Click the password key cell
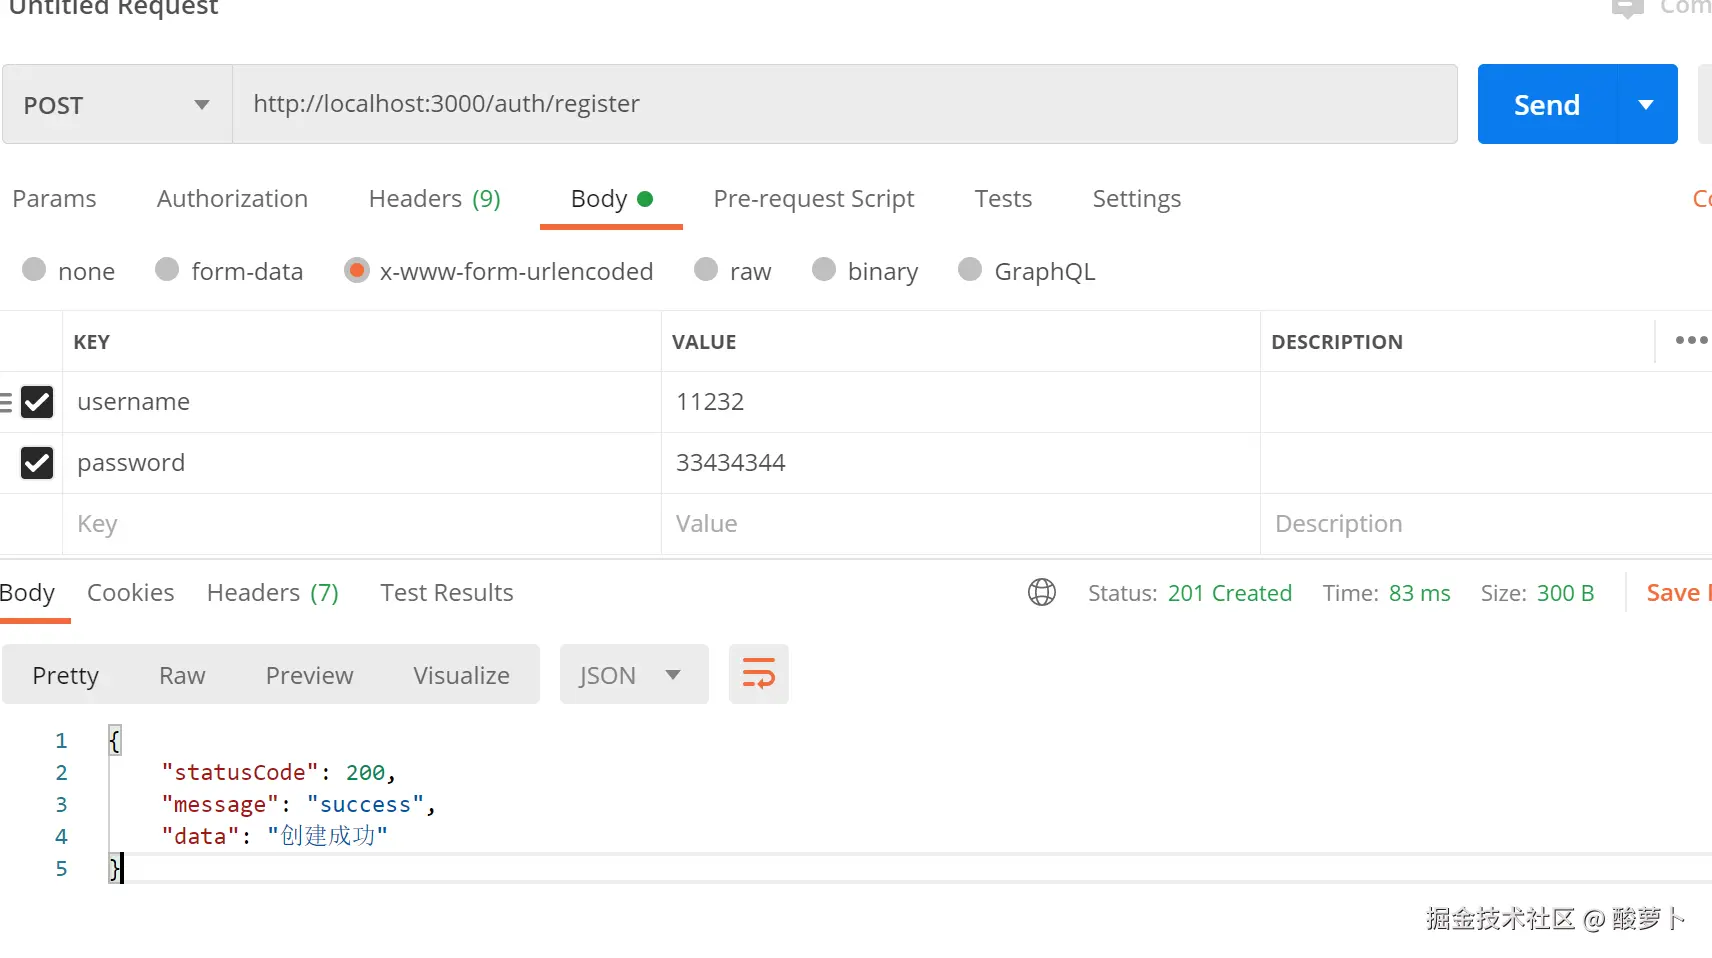Image resolution: width=1712 pixels, height=958 pixels. 362,463
